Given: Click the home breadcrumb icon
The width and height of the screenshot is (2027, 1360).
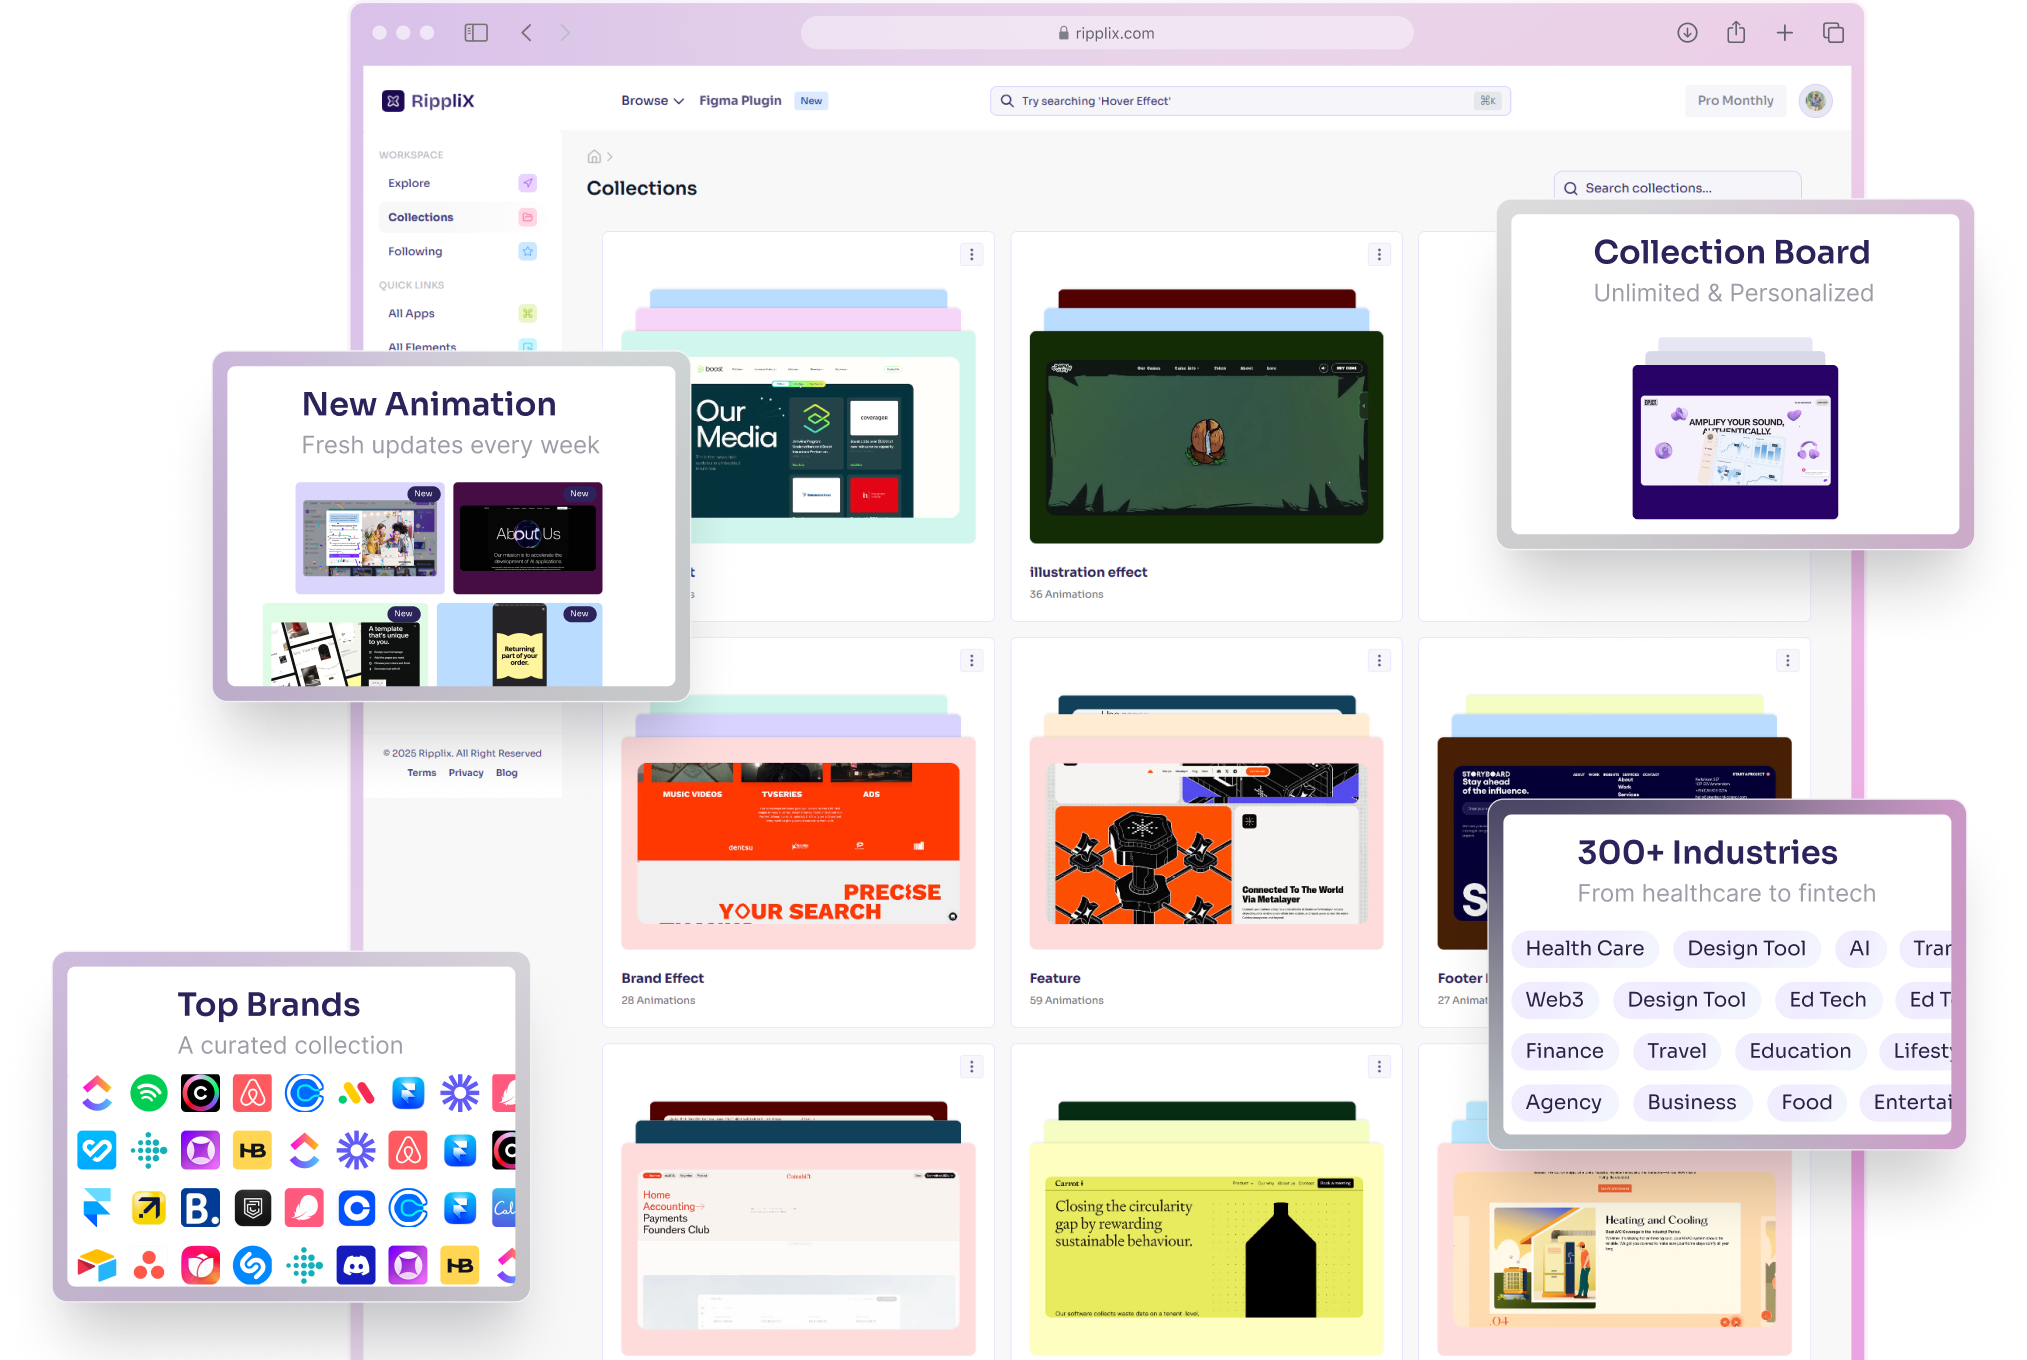Looking at the screenshot, I should [x=594, y=157].
